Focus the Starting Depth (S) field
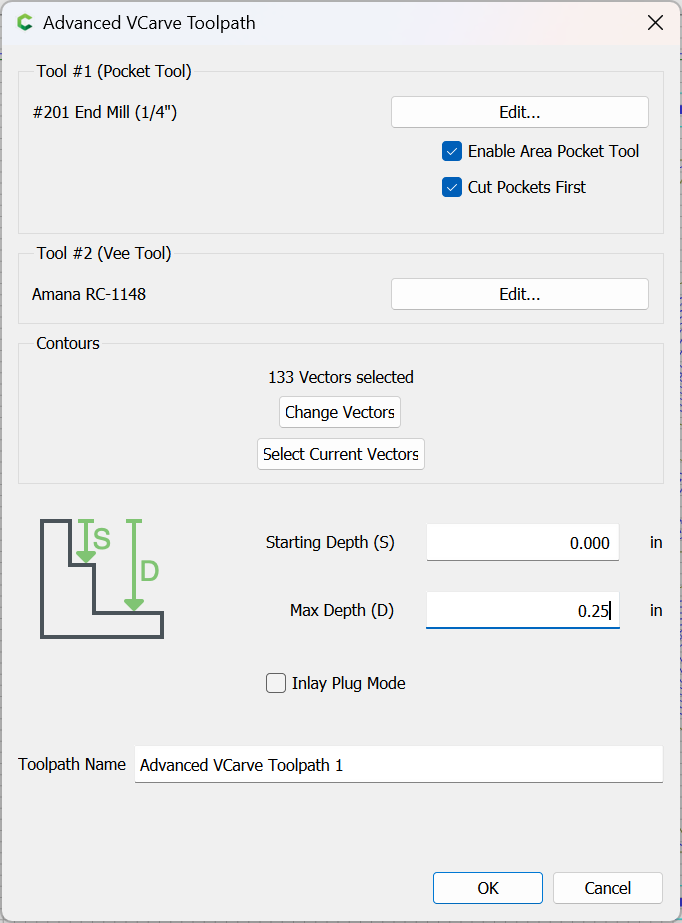The height and width of the screenshot is (923, 682). click(x=522, y=543)
